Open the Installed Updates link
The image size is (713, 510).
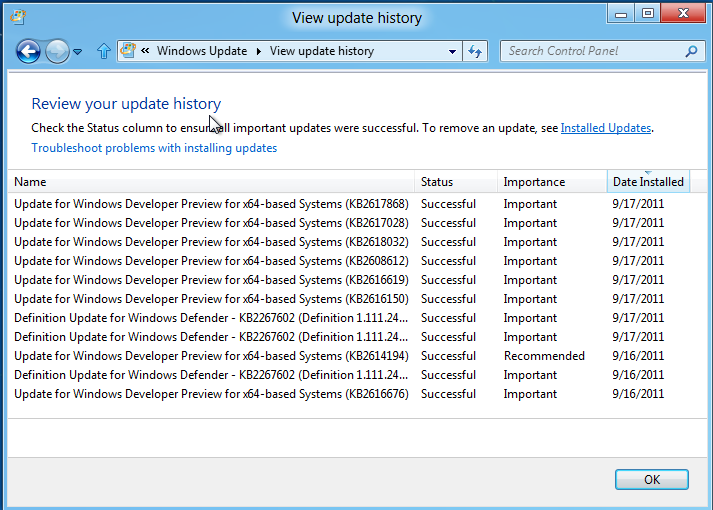coord(605,128)
